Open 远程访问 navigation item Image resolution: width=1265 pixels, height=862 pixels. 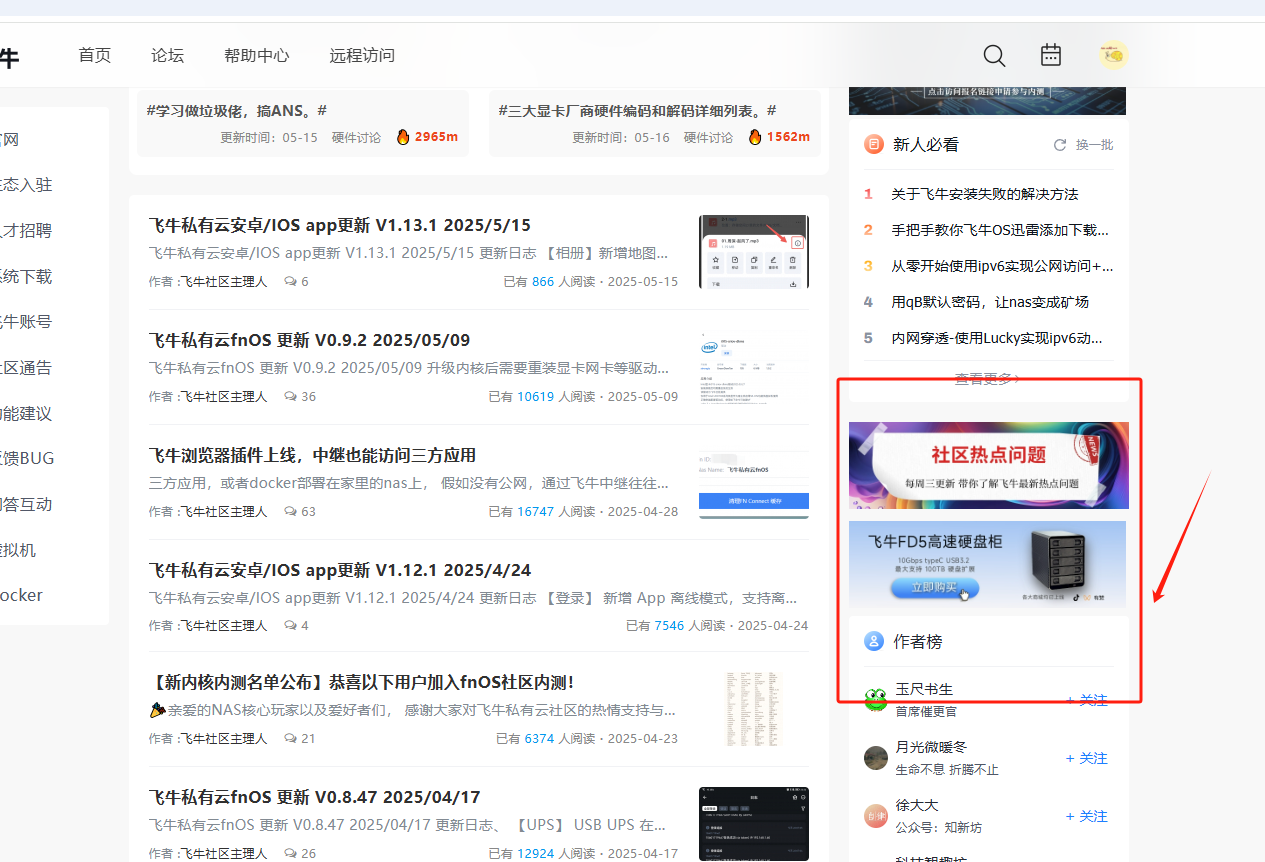[x=362, y=55]
